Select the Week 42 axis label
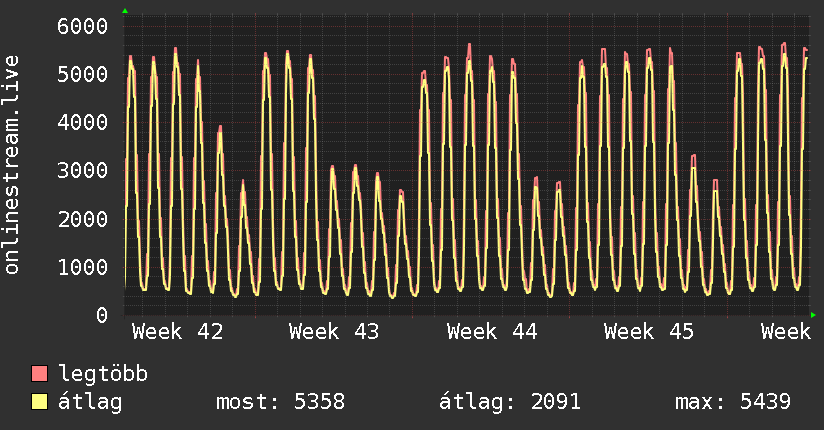This screenshot has width=824, height=430. tap(177, 332)
